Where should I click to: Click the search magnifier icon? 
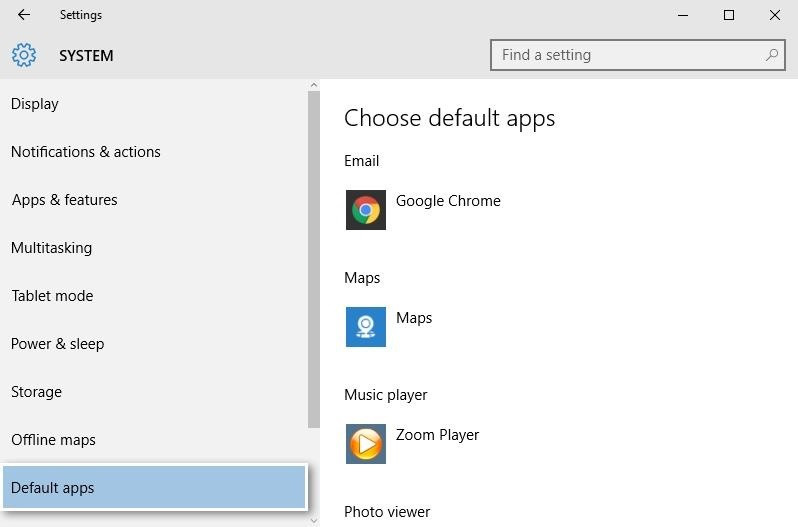pos(771,55)
